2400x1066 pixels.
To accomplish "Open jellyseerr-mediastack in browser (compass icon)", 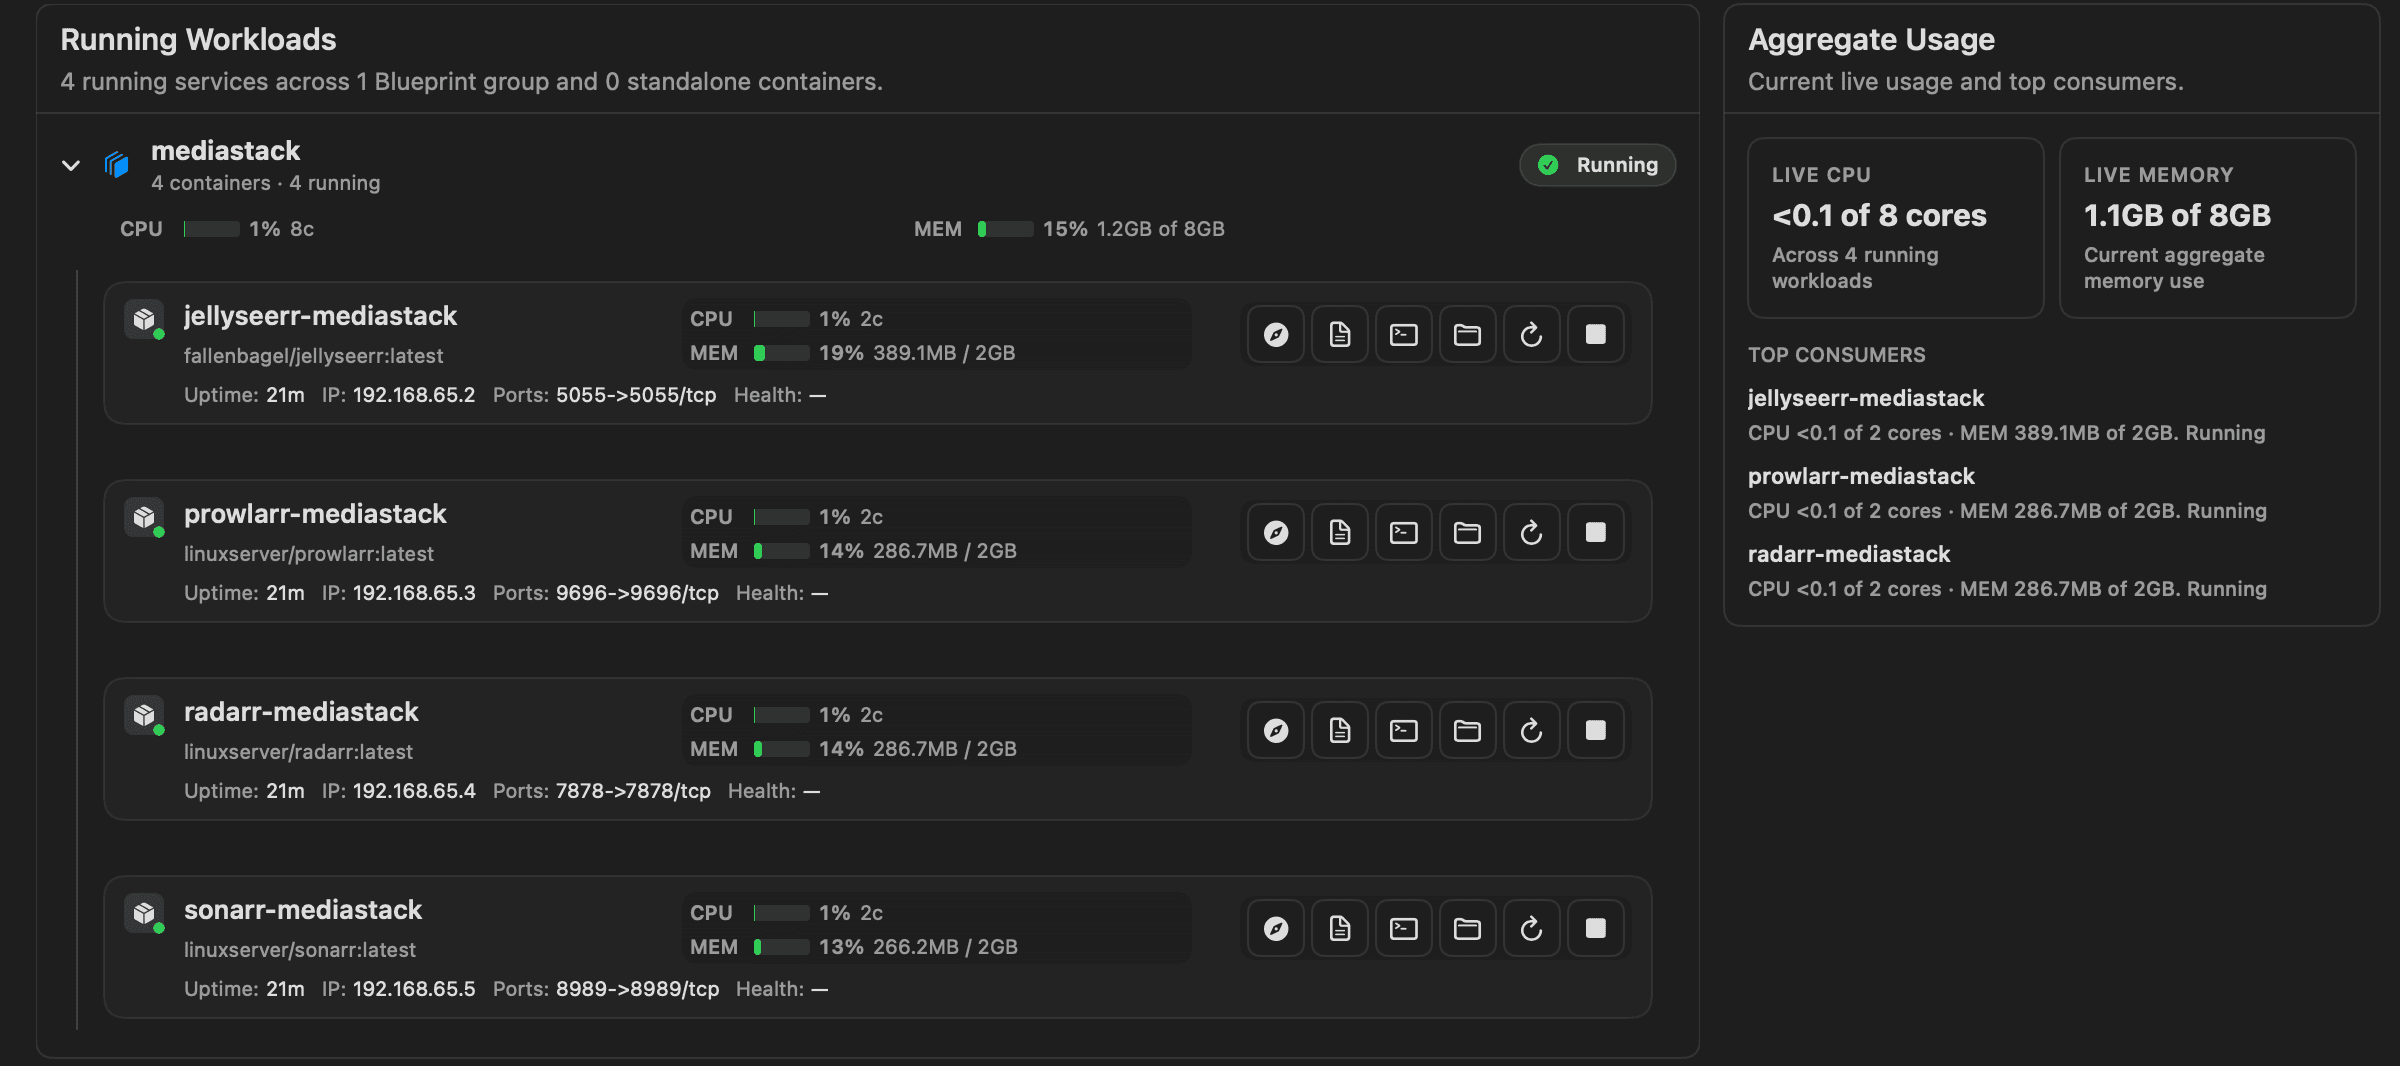I will click(1276, 334).
